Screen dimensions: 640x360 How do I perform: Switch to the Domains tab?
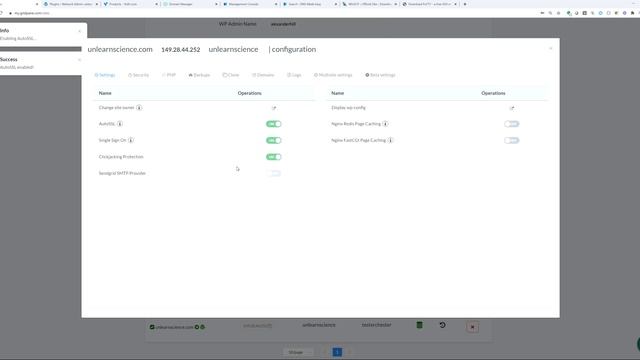(263, 75)
